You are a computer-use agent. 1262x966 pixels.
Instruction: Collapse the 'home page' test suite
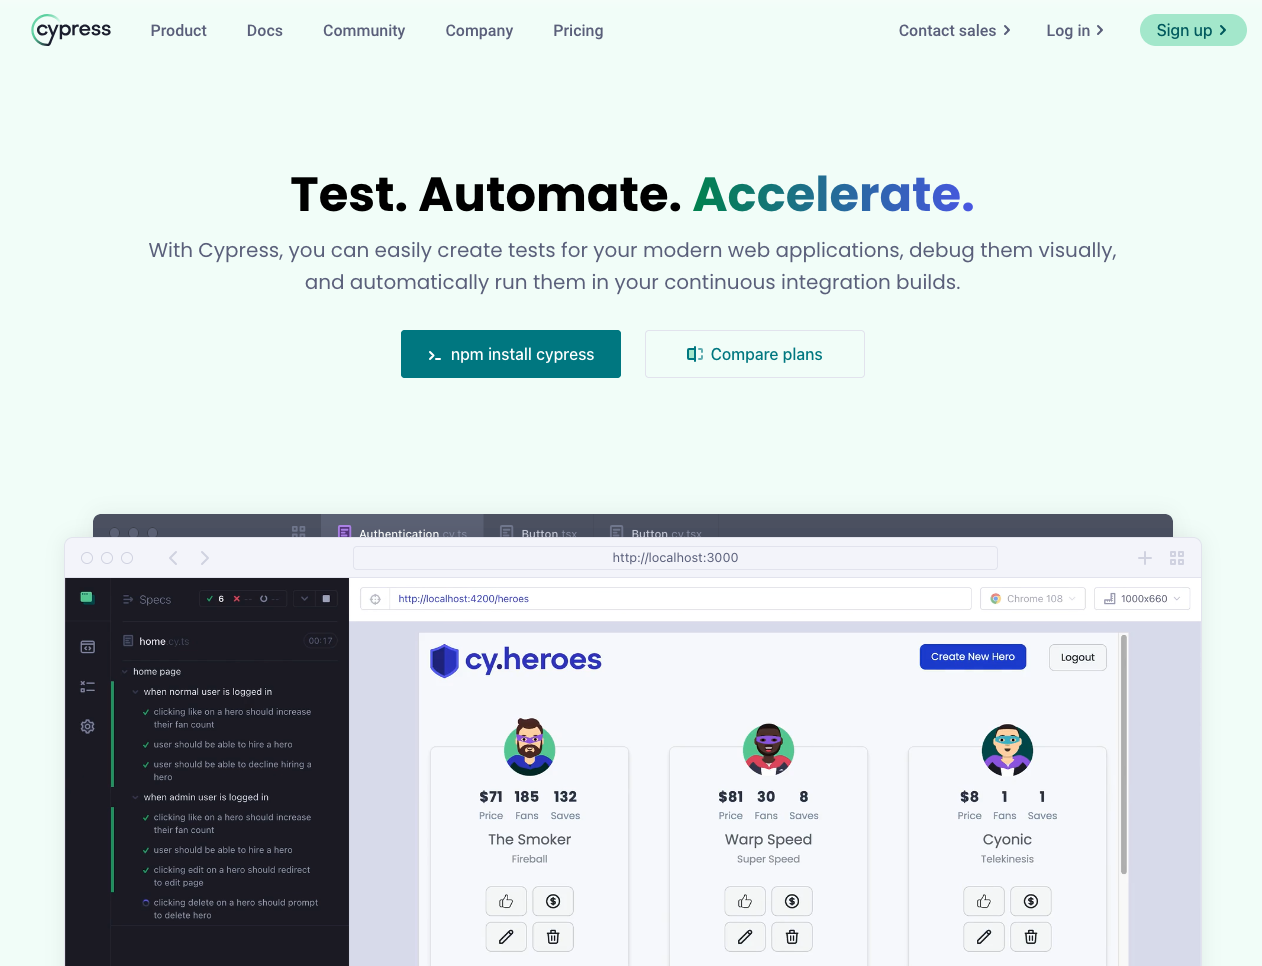pos(124,671)
